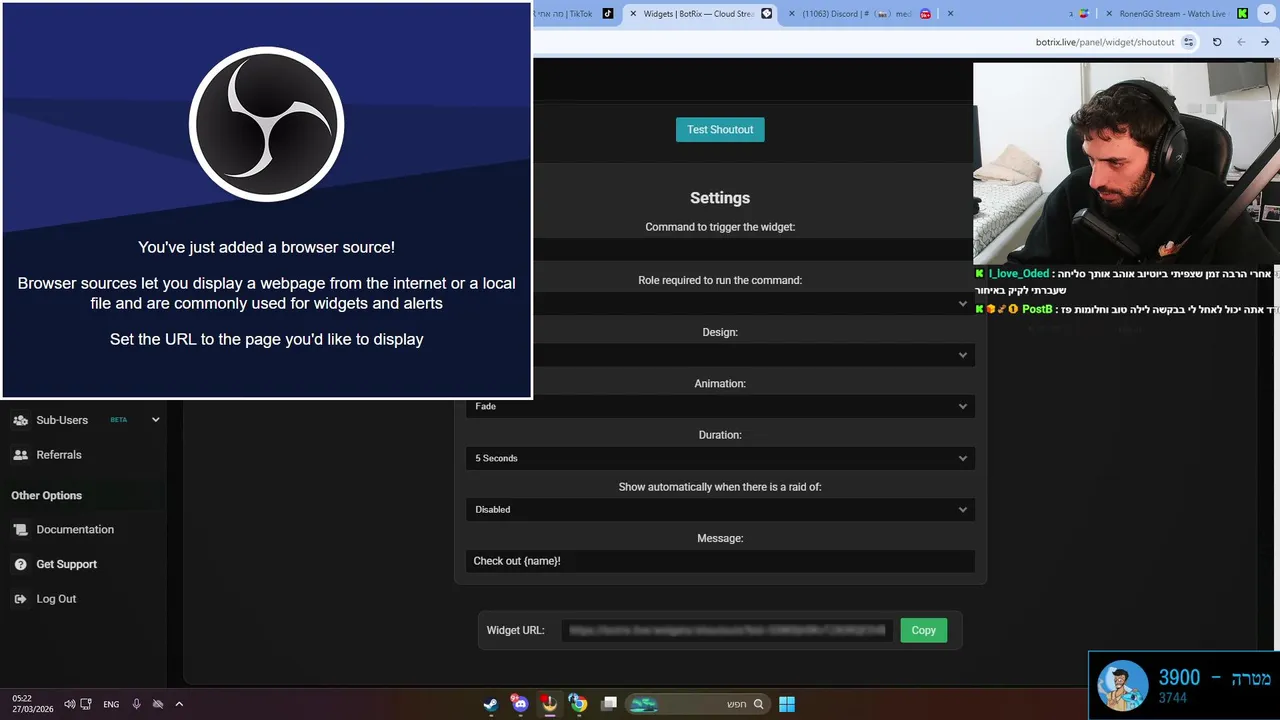The image size is (1280, 720).
Task: Open the Design dropdown
Action: click(753, 355)
